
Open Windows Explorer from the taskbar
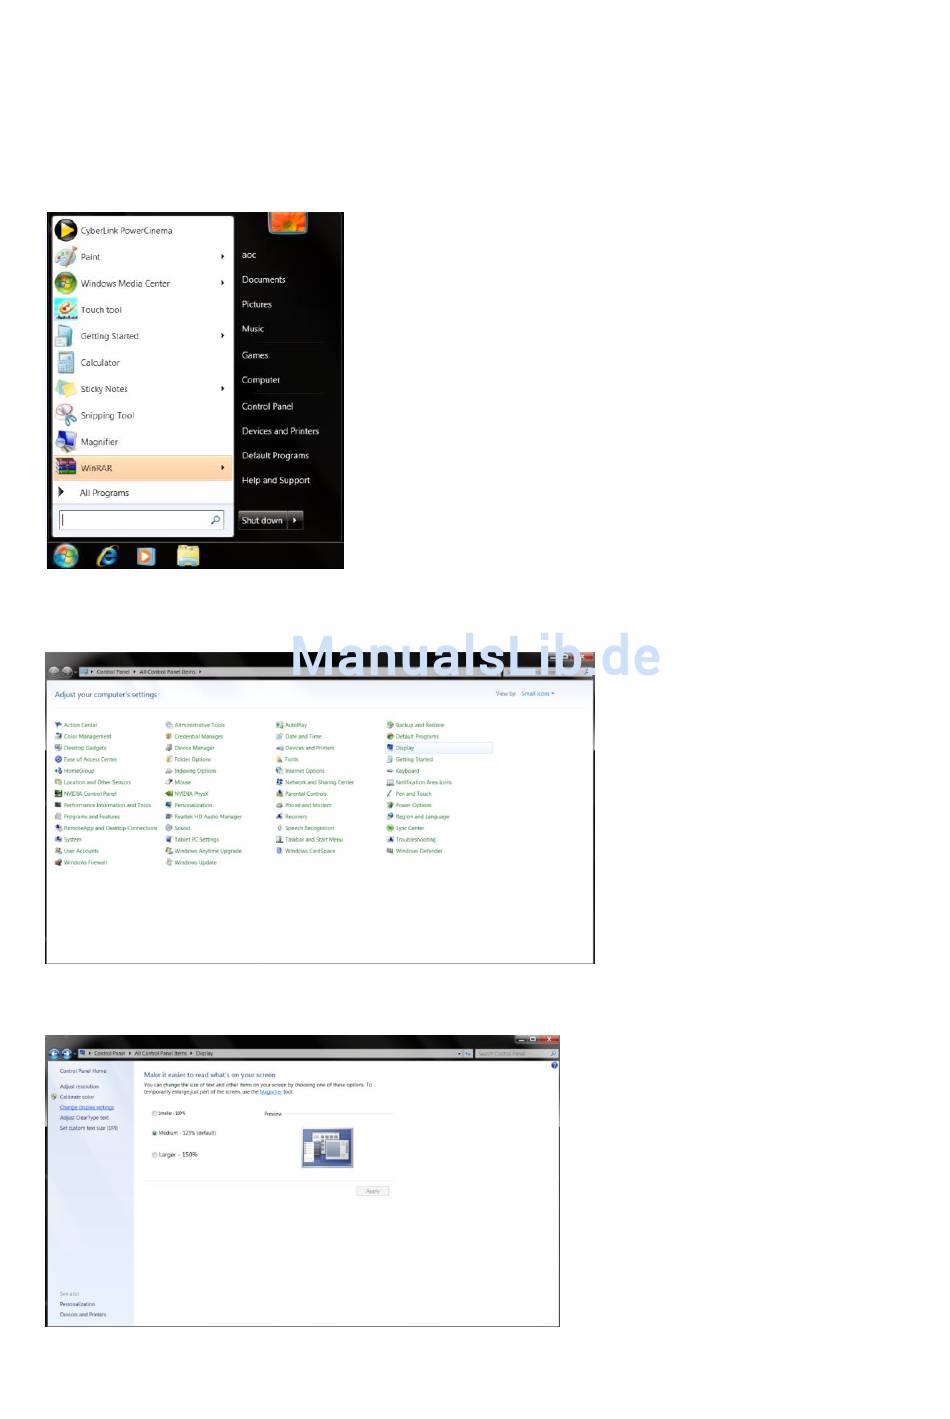tap(188, 556)
